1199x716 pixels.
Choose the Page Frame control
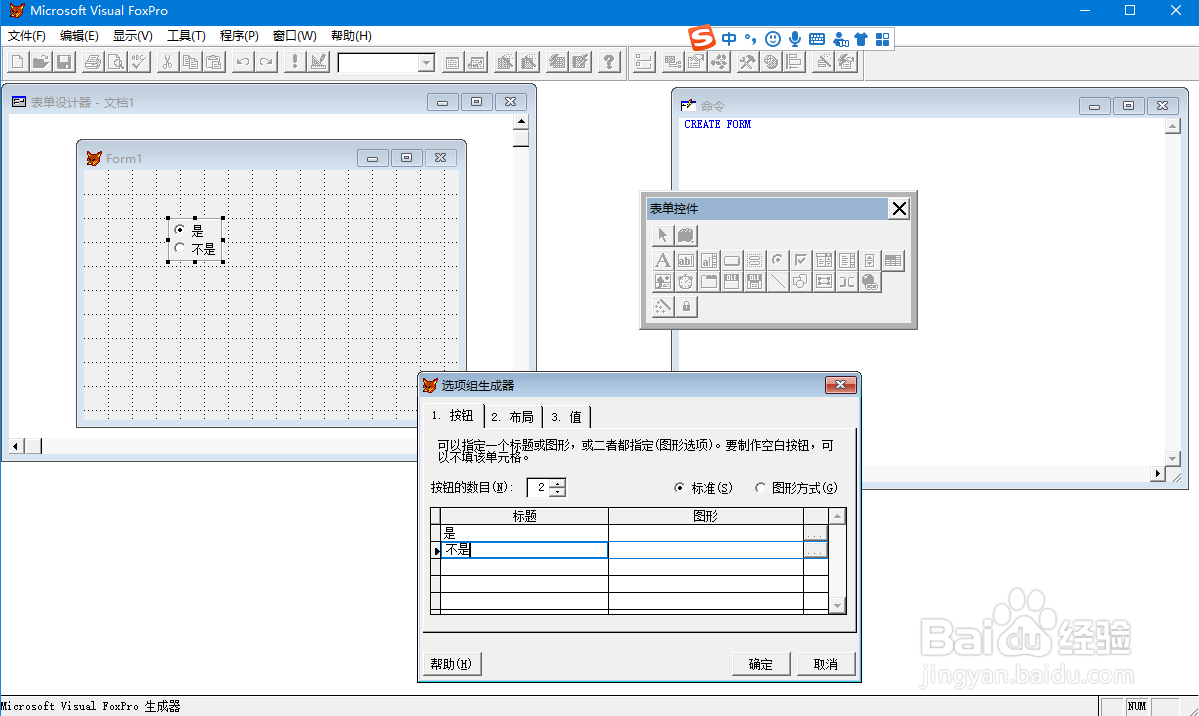tap(709, 282)
